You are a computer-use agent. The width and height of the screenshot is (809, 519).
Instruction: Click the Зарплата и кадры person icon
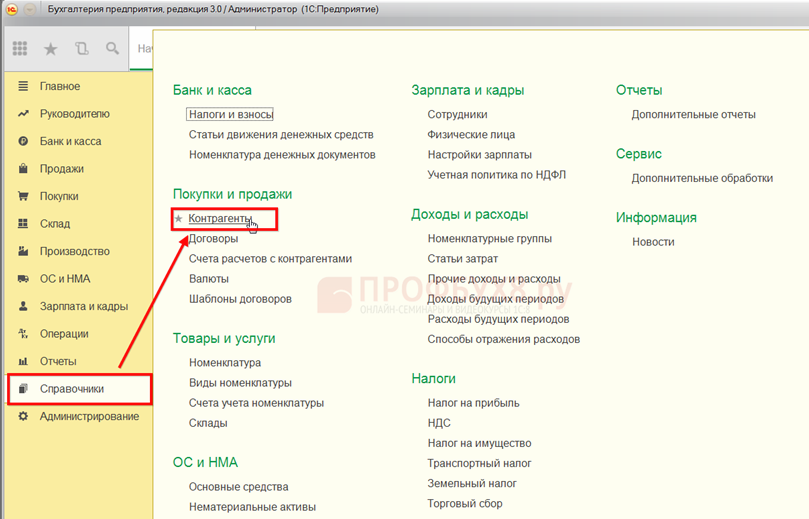pyautogui.click(x=23, y=306)
